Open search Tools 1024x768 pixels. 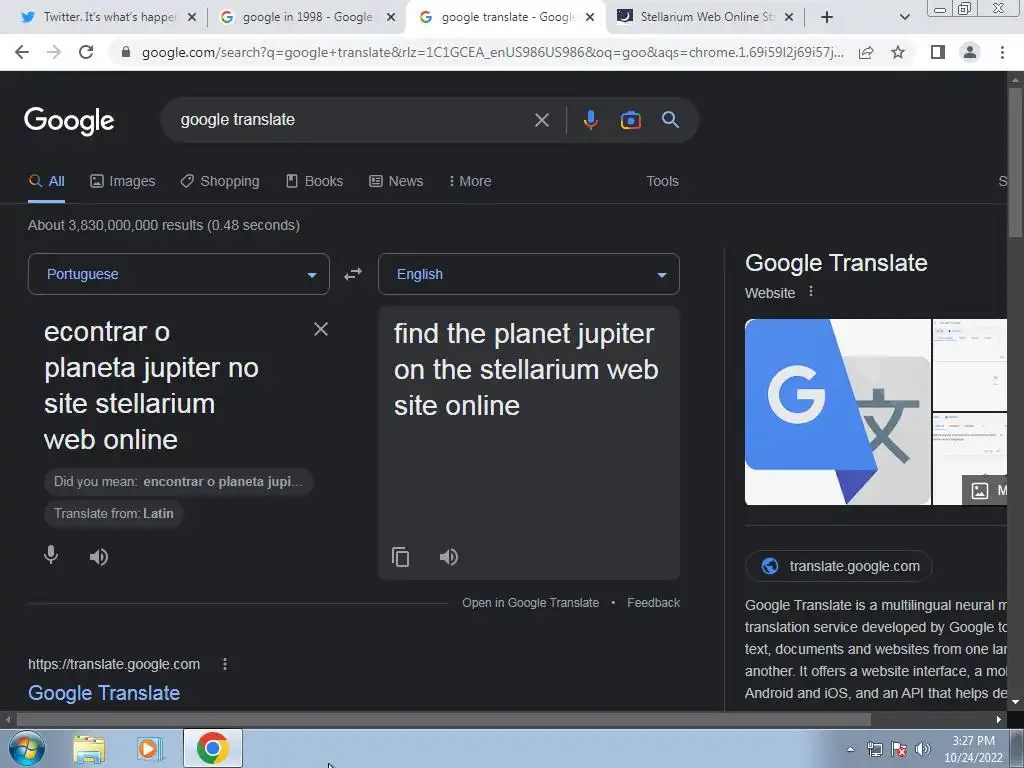662,181
